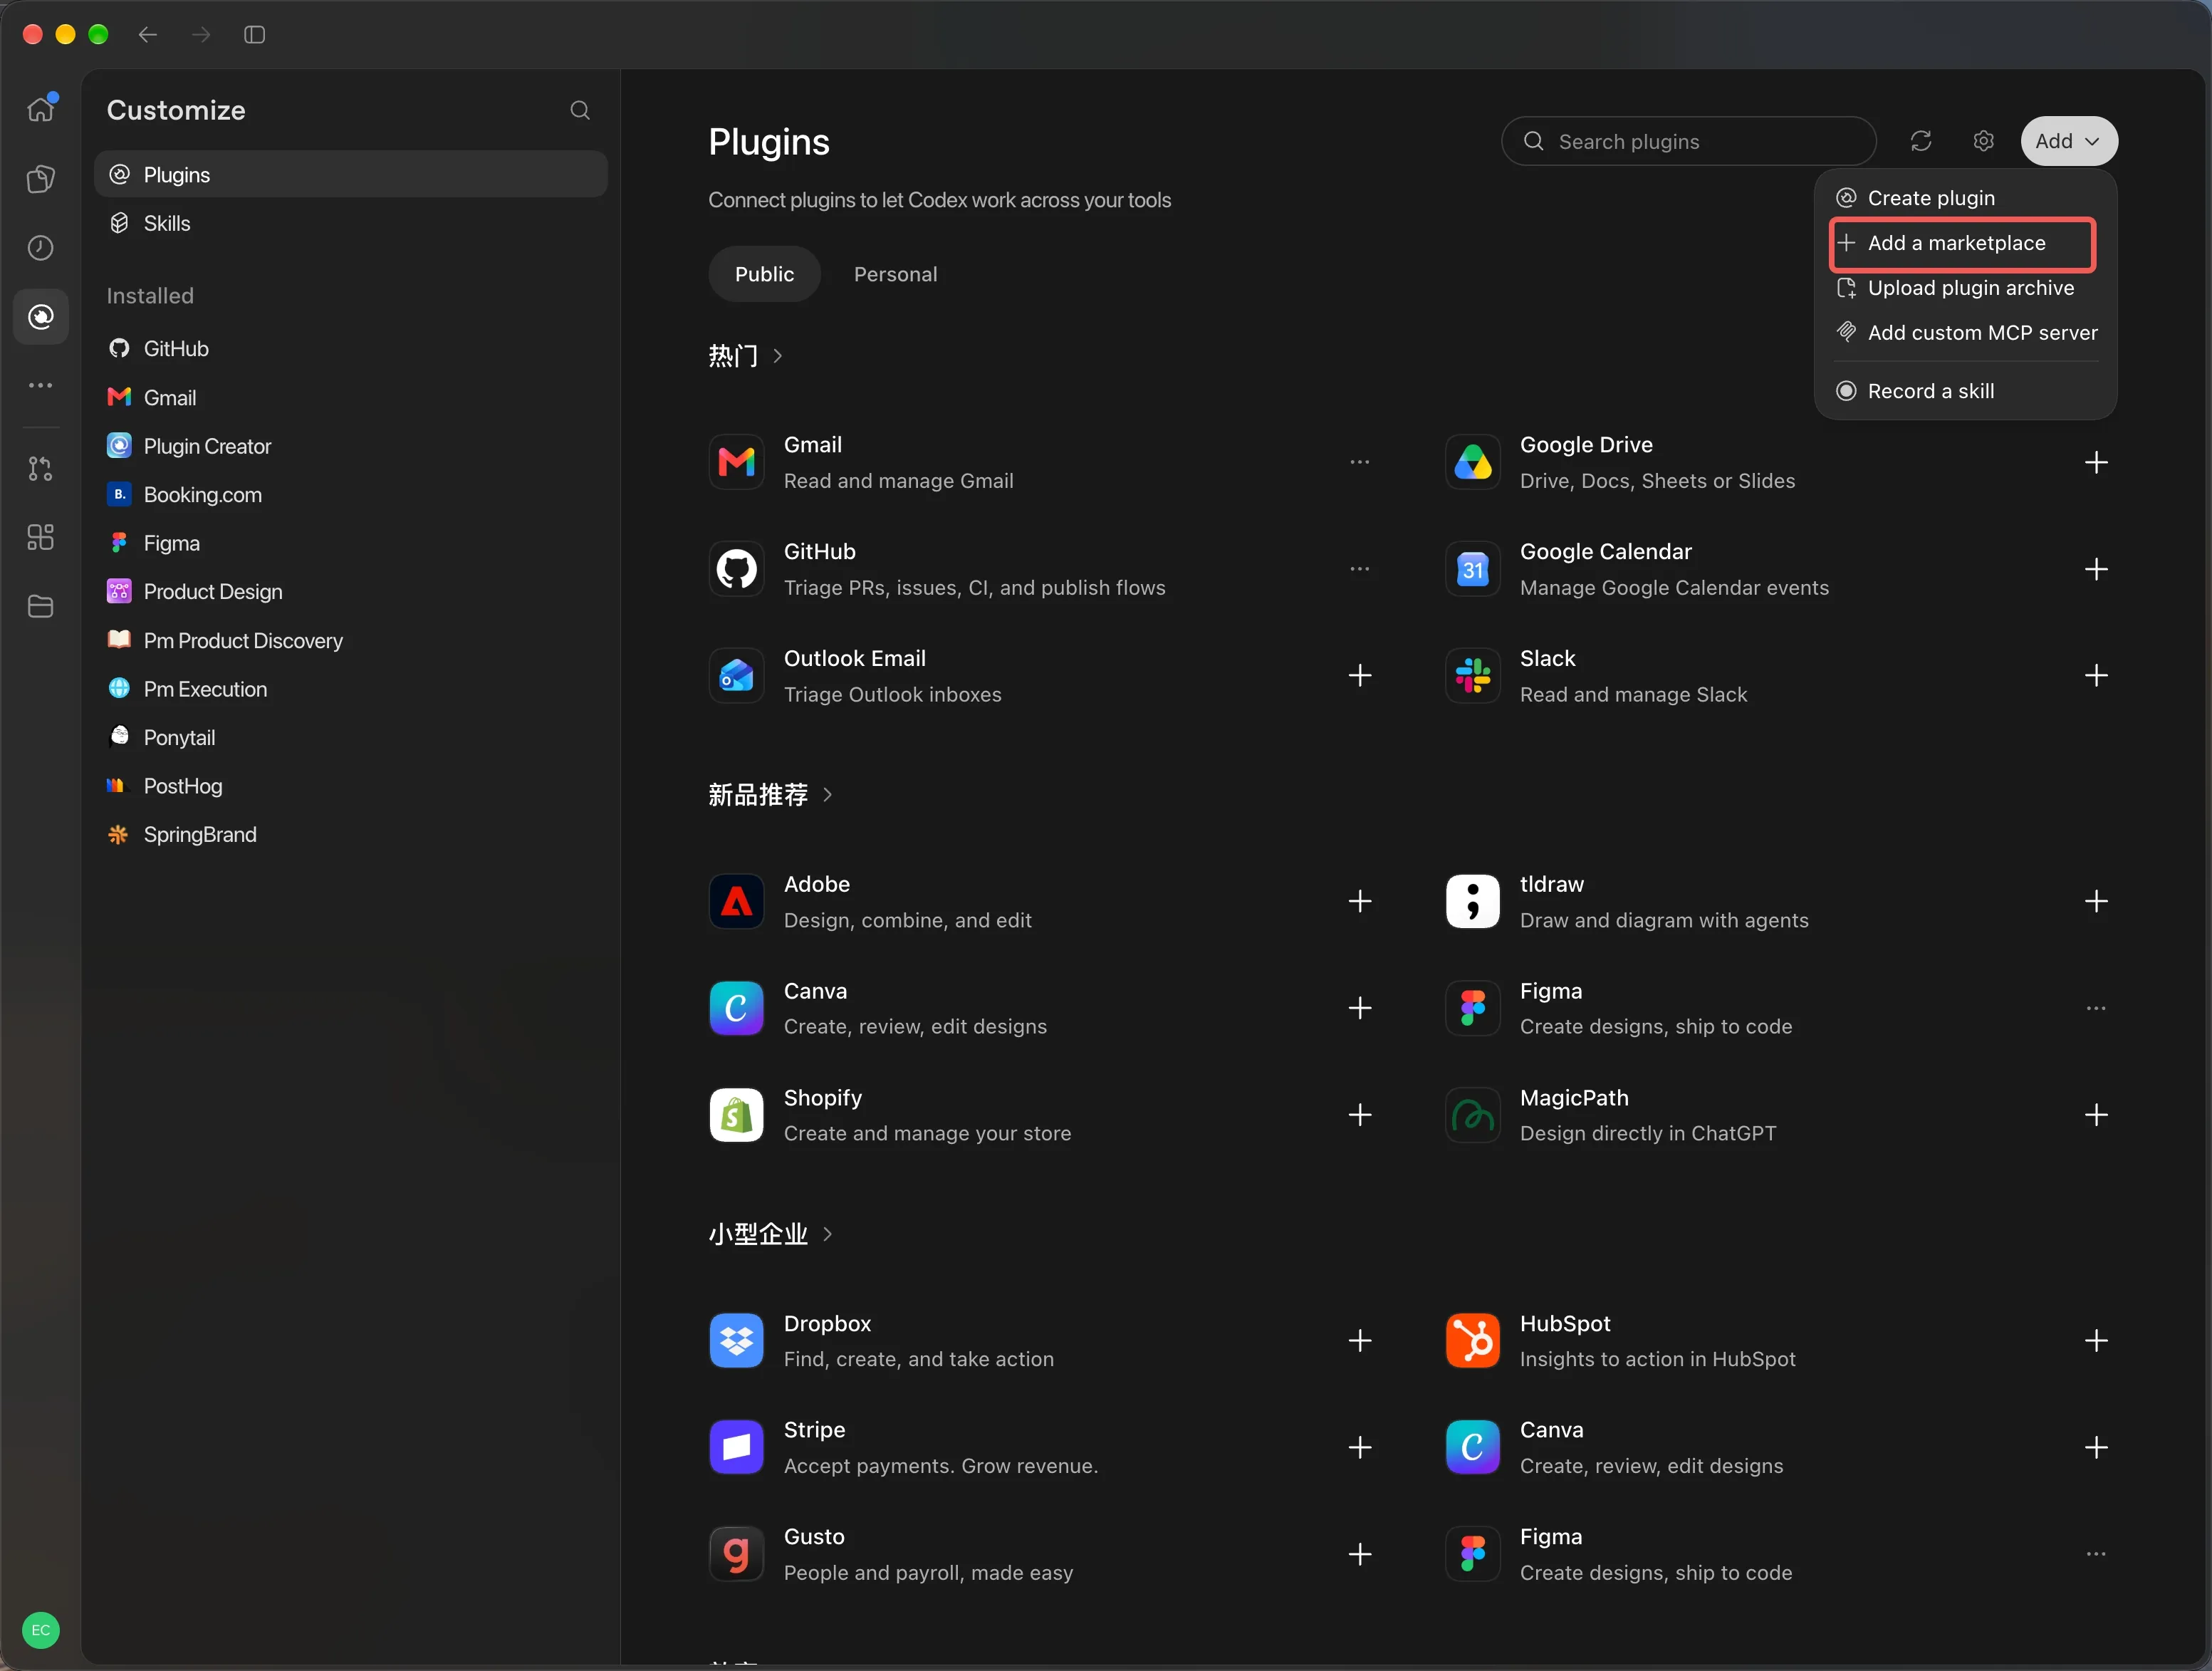
Task: Click the back arrow in title bar
Action: pos(148,35)
